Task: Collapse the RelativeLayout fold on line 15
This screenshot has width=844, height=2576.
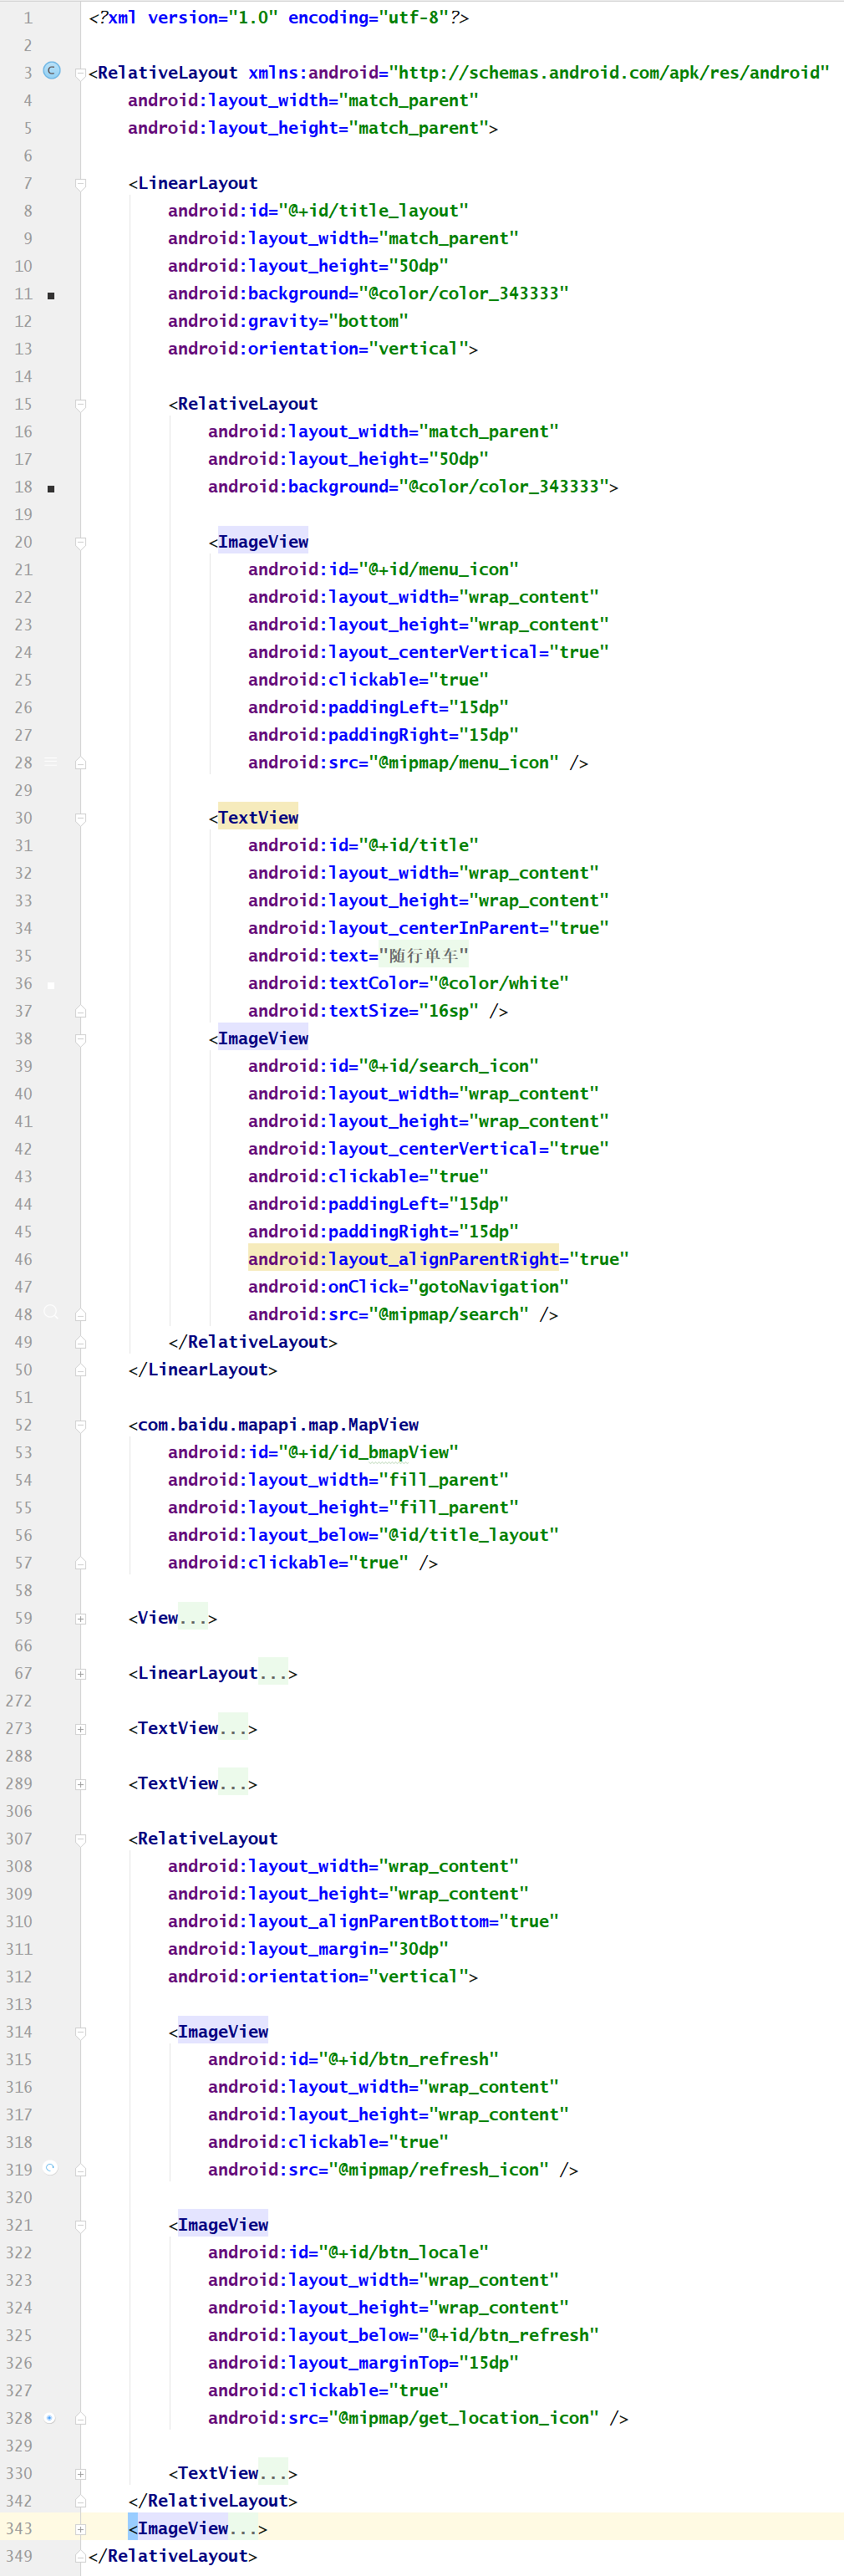Action: click(x=81, y=405)
